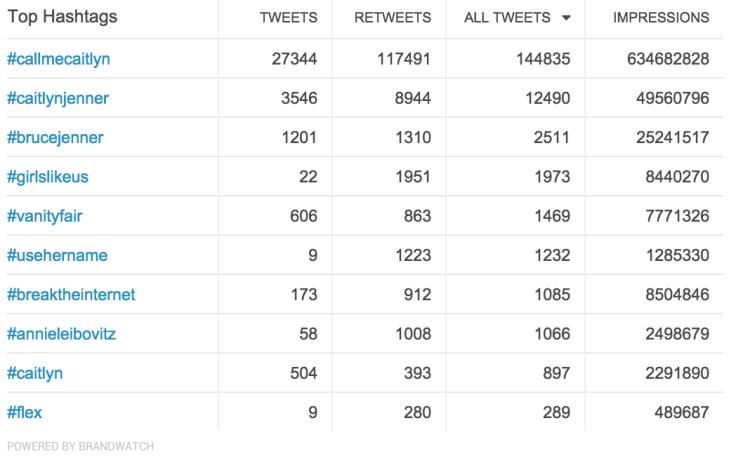Open the #girlslikeus hashtag link
This screenshot has width=736, height=456.
coord(47,177)
